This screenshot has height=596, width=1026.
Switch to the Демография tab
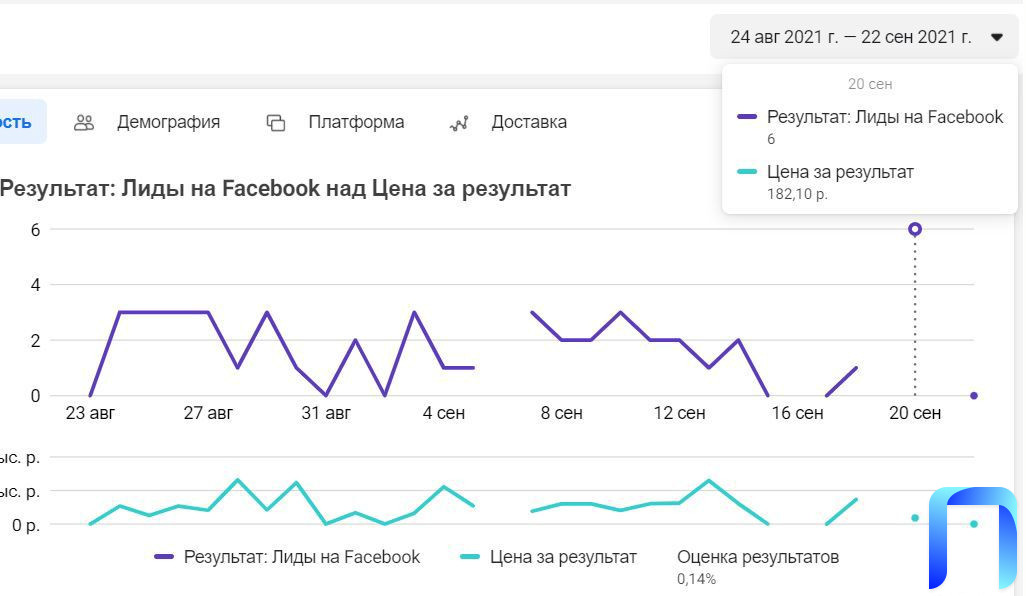(x=168, y=122)
